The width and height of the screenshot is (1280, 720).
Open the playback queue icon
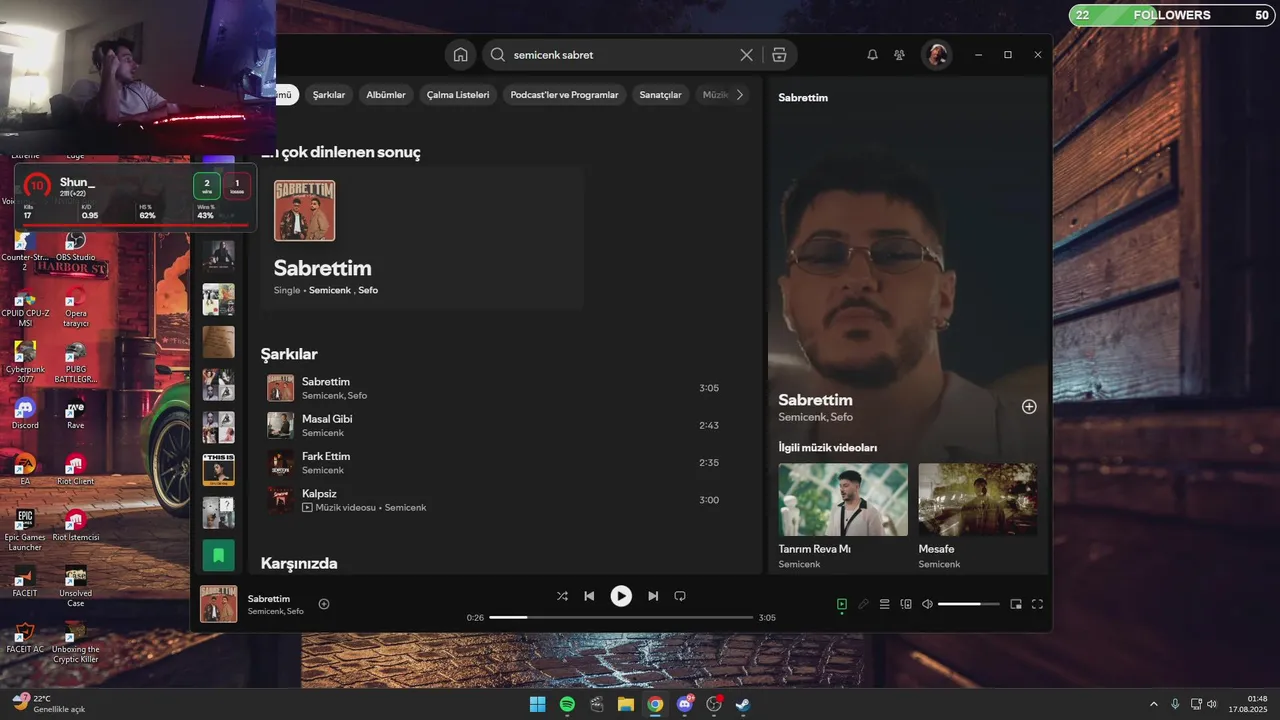click(x=884, y=604)
